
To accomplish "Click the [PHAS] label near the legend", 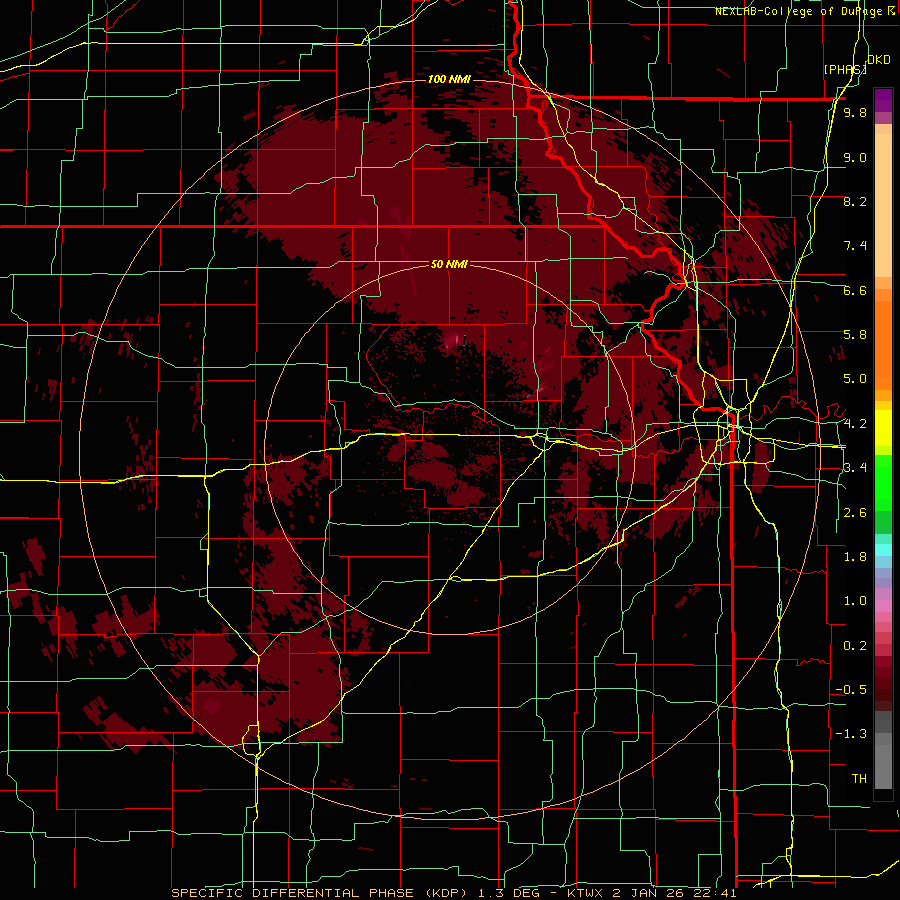I will pyautogui.click(x=845, y=69).
